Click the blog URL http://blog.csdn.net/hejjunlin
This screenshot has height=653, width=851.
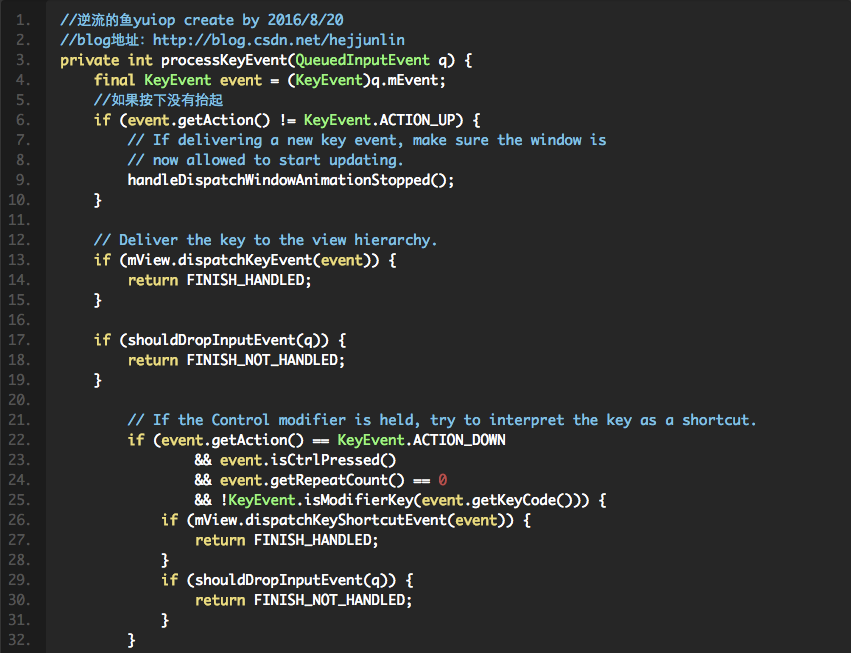278,40
